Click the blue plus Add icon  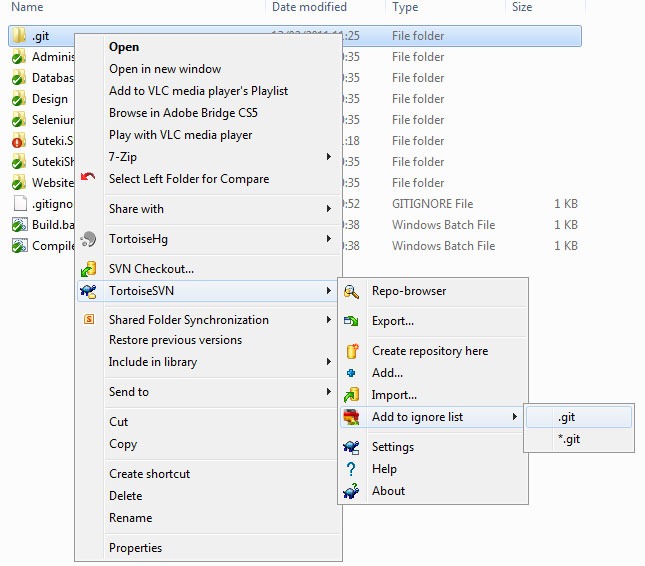pyautogui.click(x=351, y=373)
